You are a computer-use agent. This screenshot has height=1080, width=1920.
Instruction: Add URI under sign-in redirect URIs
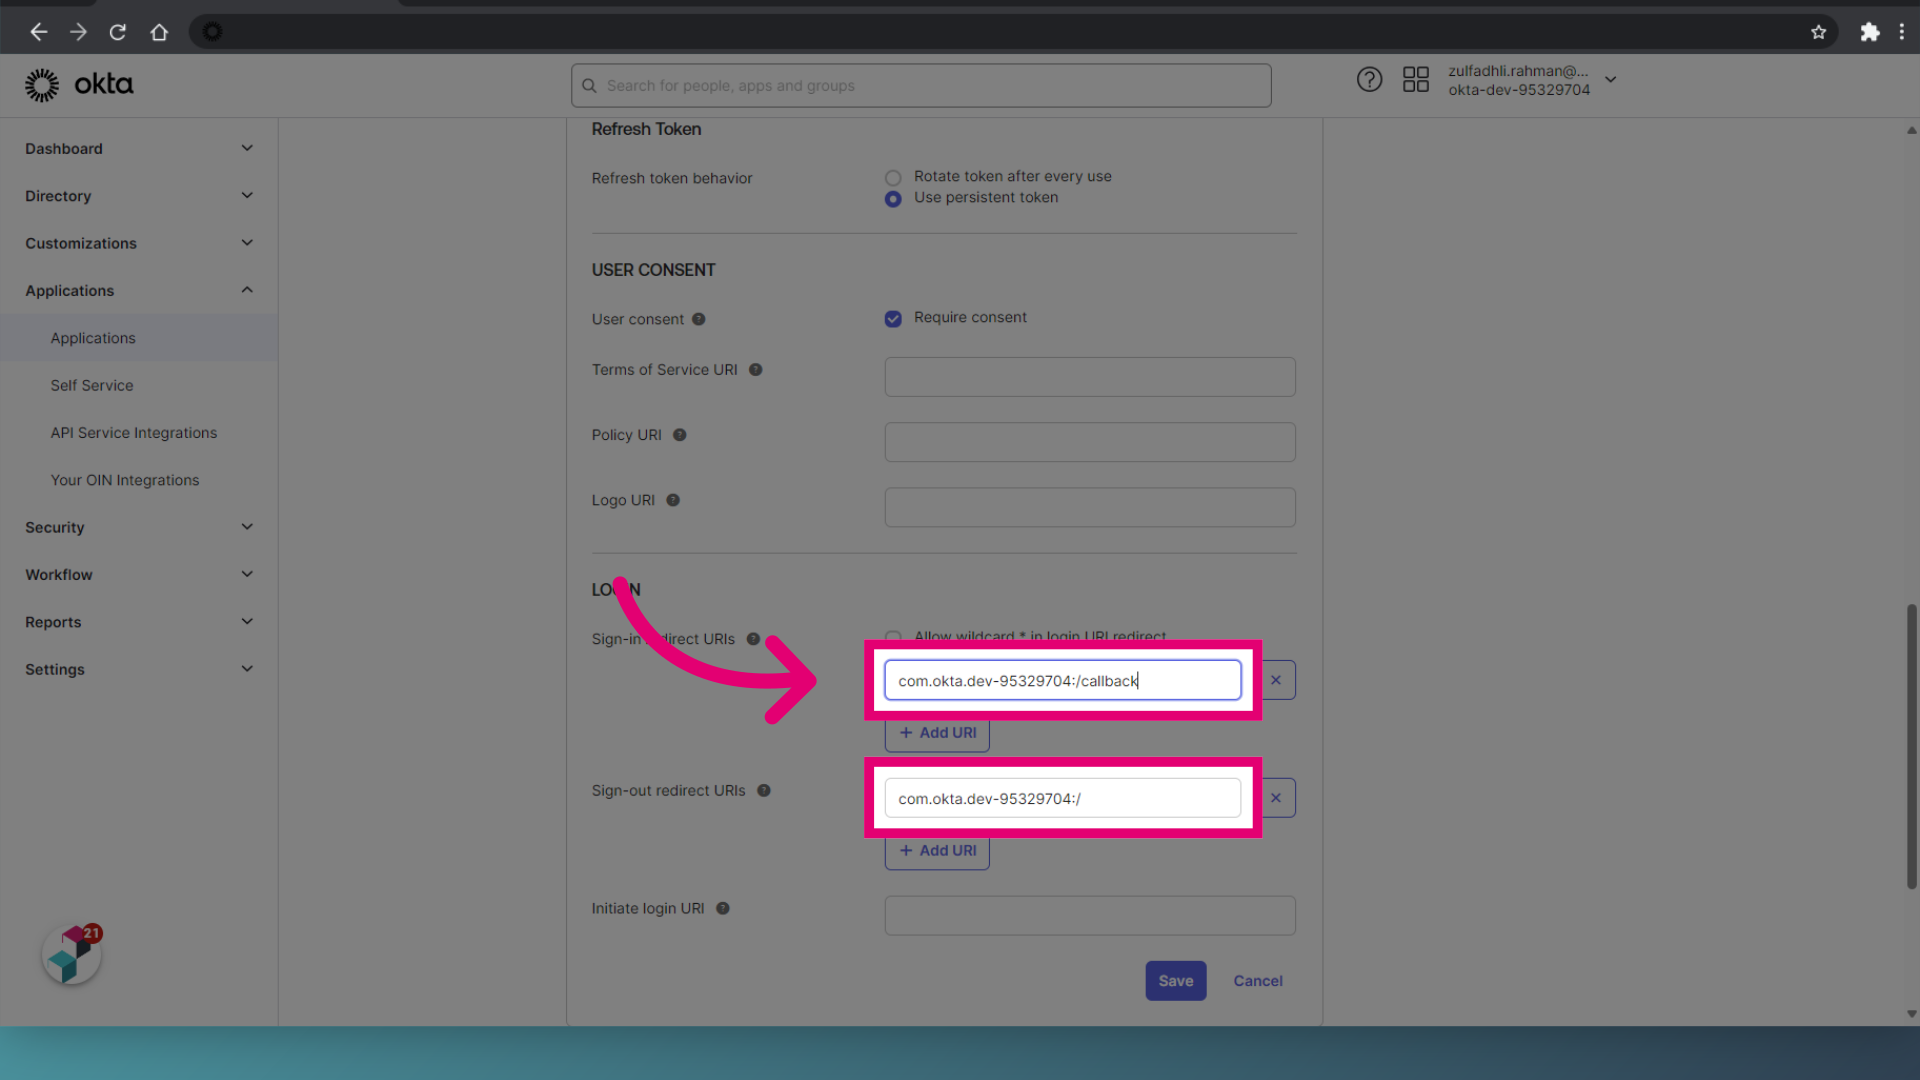click(x=937, y=733)
